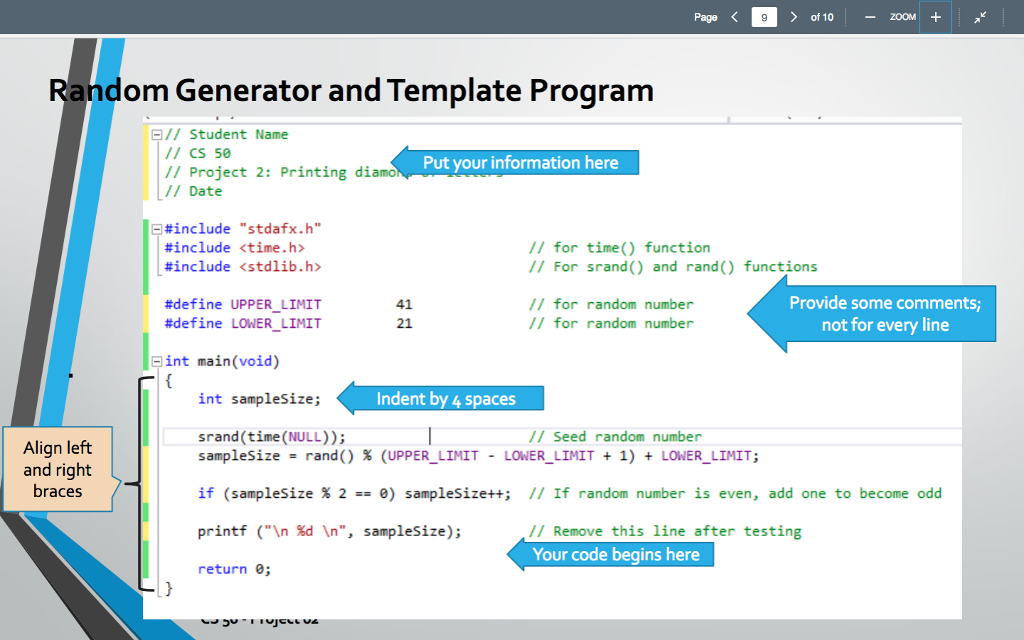Click the "// For srand() and rand() functions" comment

(673, 267)
